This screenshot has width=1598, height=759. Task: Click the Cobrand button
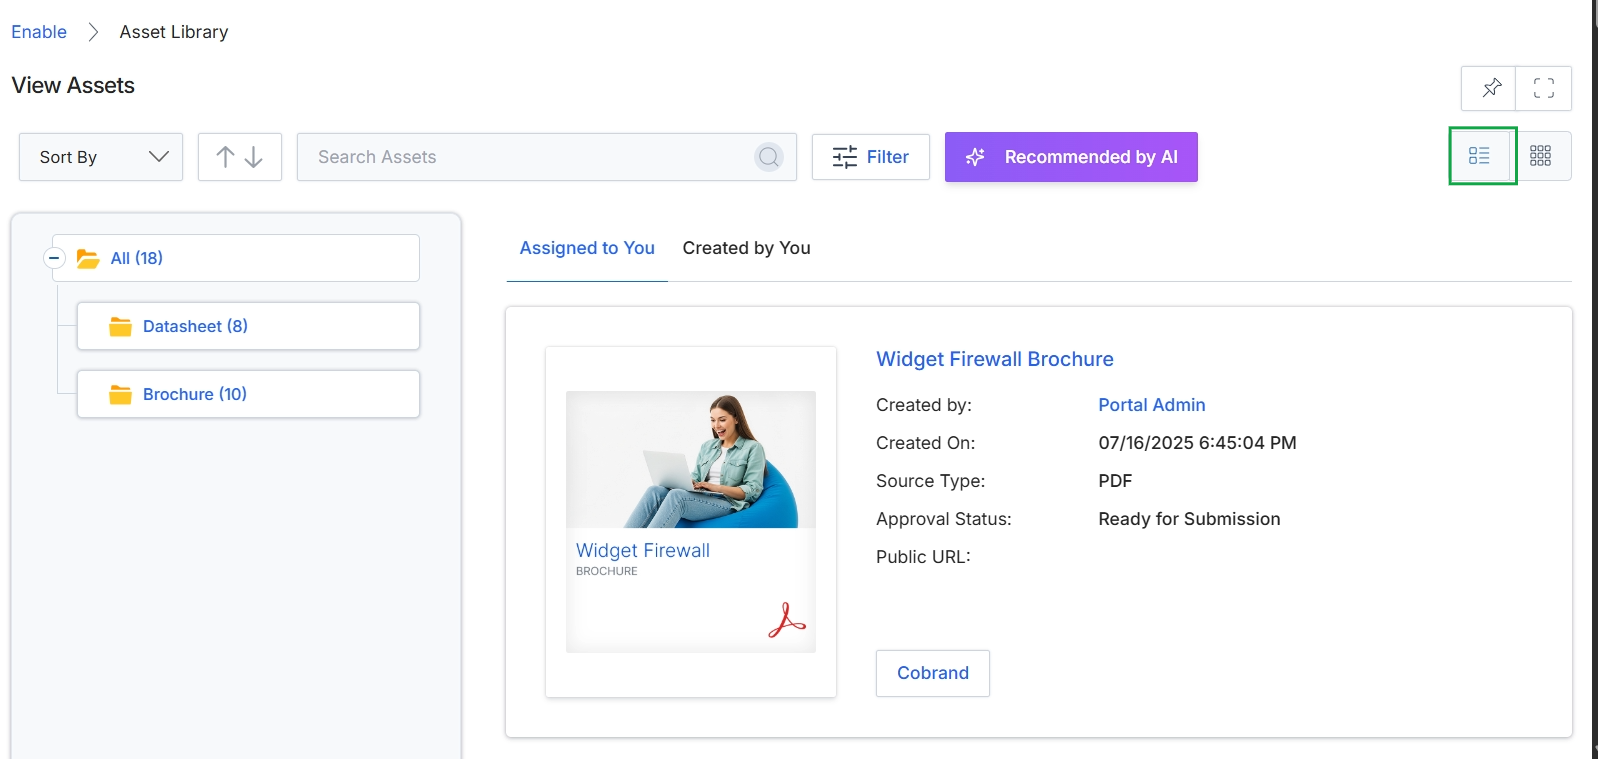point(933,673)
